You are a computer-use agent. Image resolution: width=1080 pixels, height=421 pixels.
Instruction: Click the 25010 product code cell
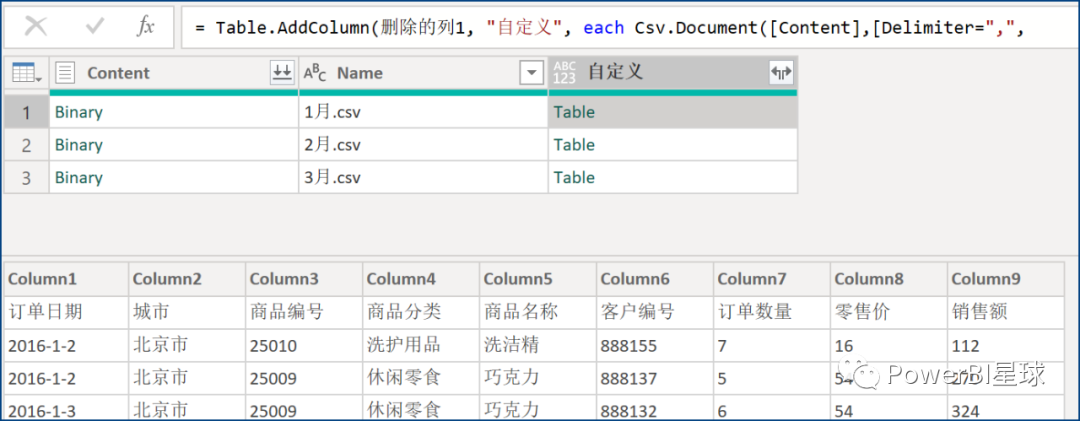[x=304, y=345]
